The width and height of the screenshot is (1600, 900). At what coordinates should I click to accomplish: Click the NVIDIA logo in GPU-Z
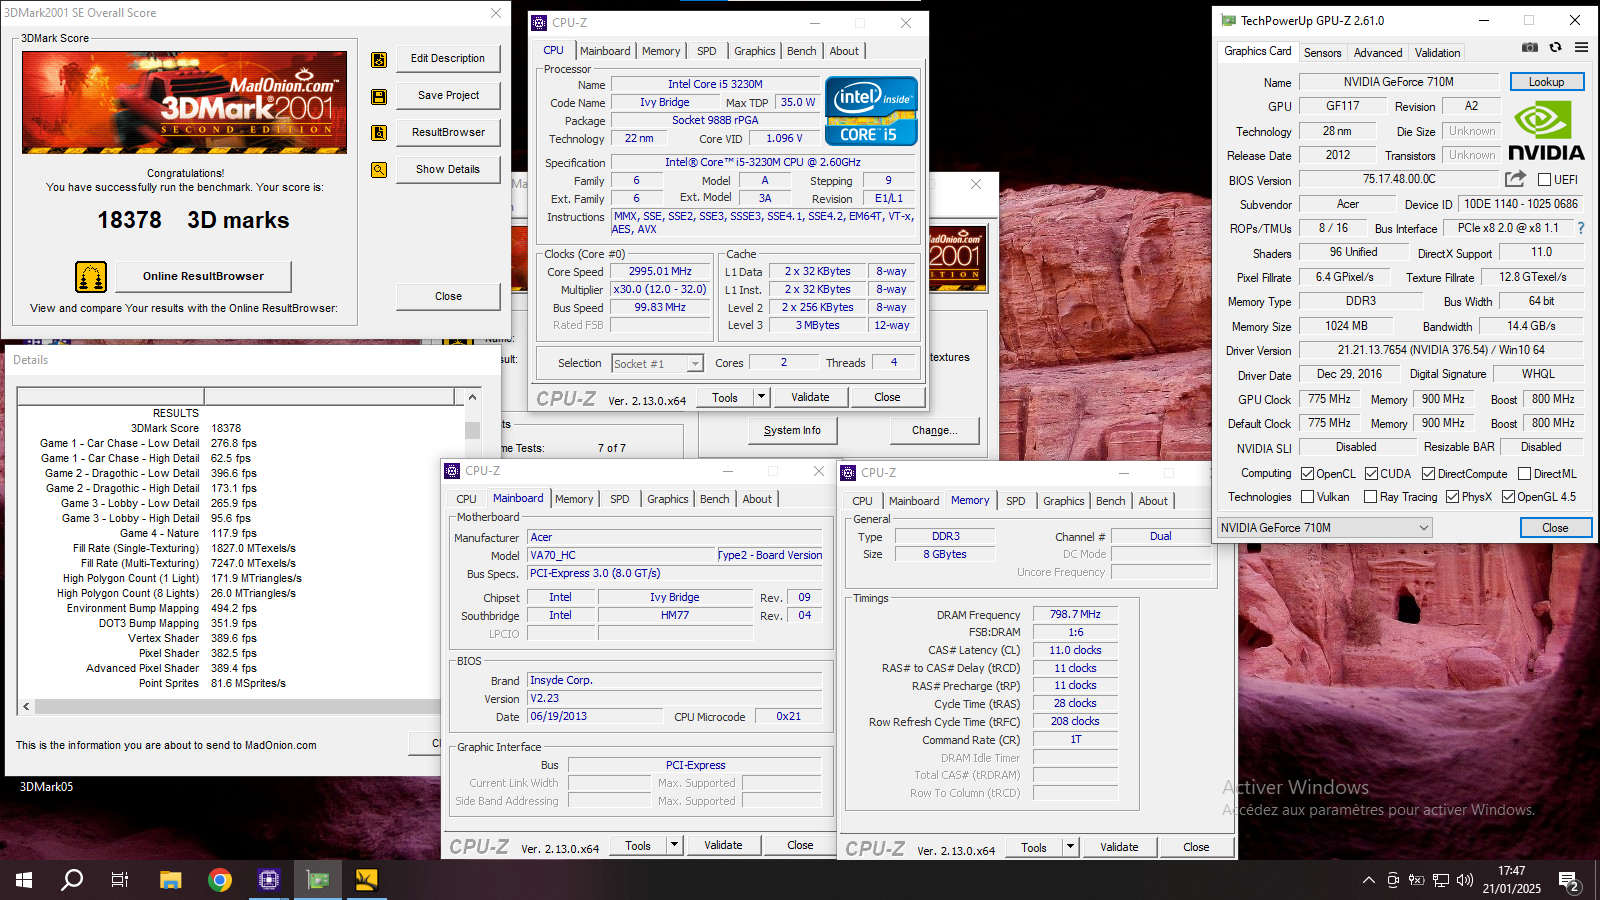[1546, 131]
